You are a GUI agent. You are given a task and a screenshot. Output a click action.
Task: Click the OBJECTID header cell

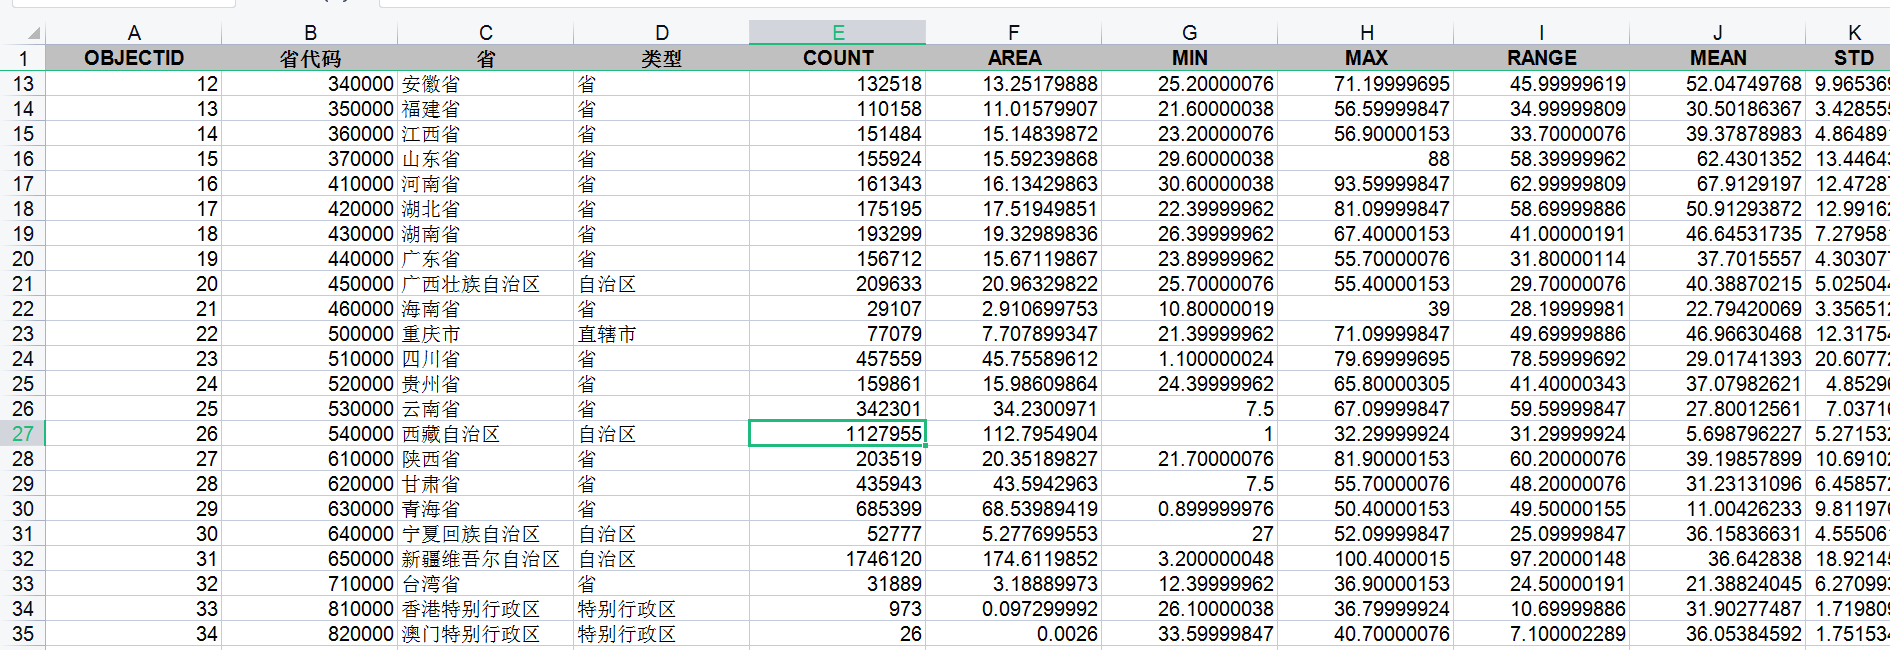coord(134,58)
